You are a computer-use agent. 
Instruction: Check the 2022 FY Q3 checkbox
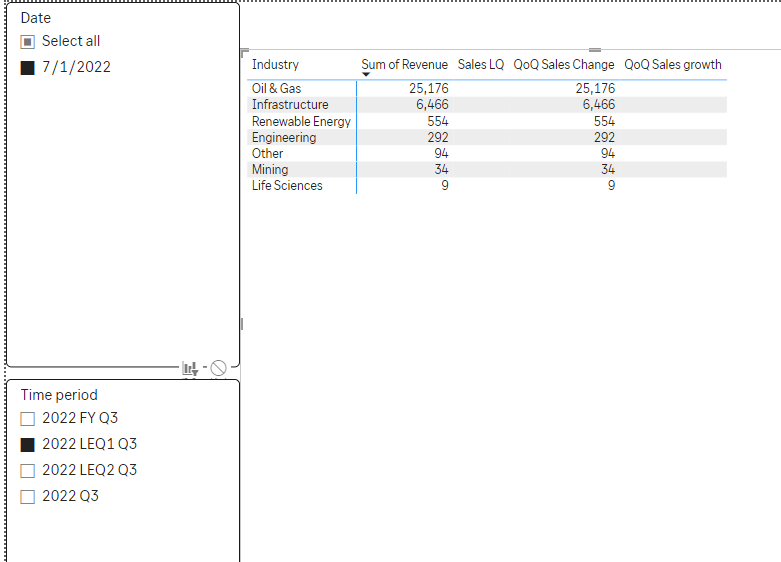(27, 419)
